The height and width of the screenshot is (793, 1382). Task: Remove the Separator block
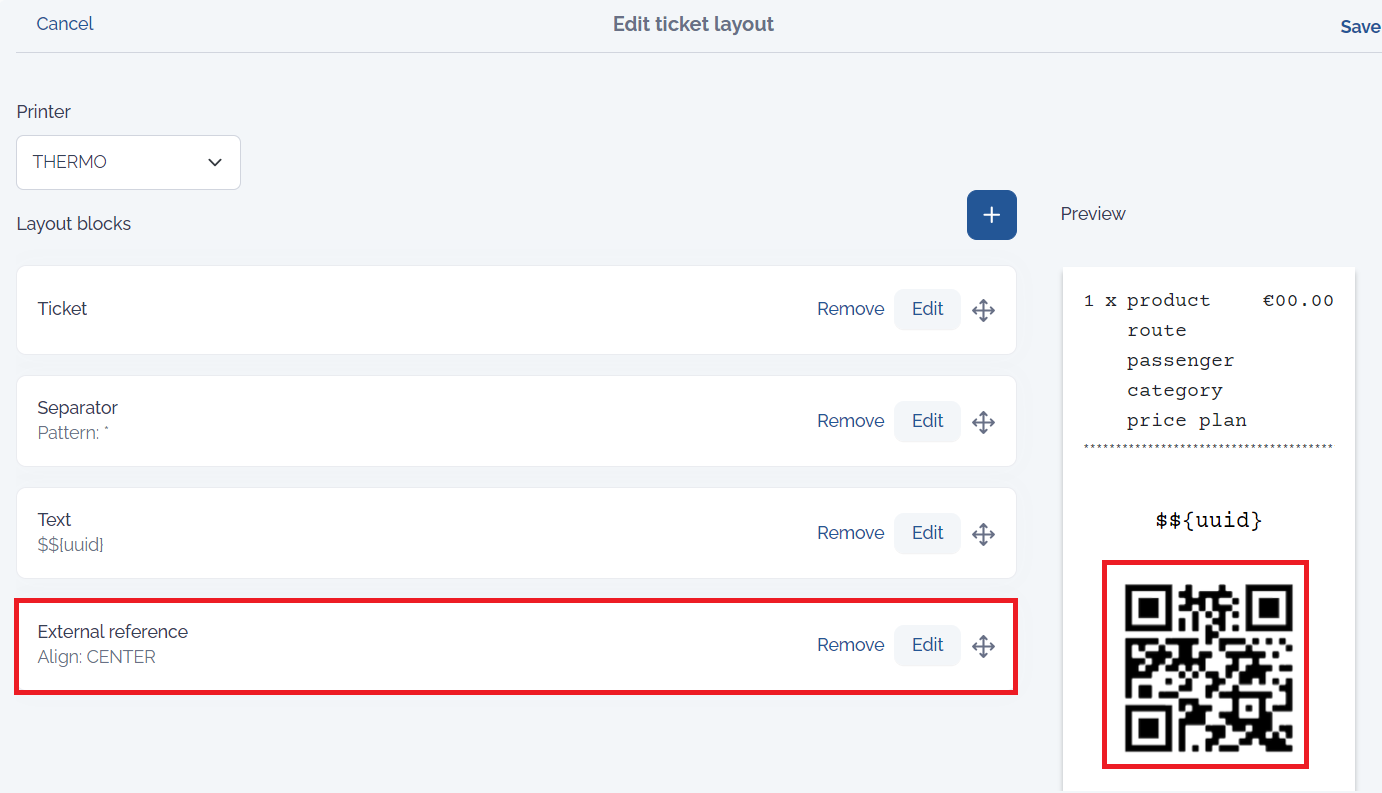[x=850, y=421]
